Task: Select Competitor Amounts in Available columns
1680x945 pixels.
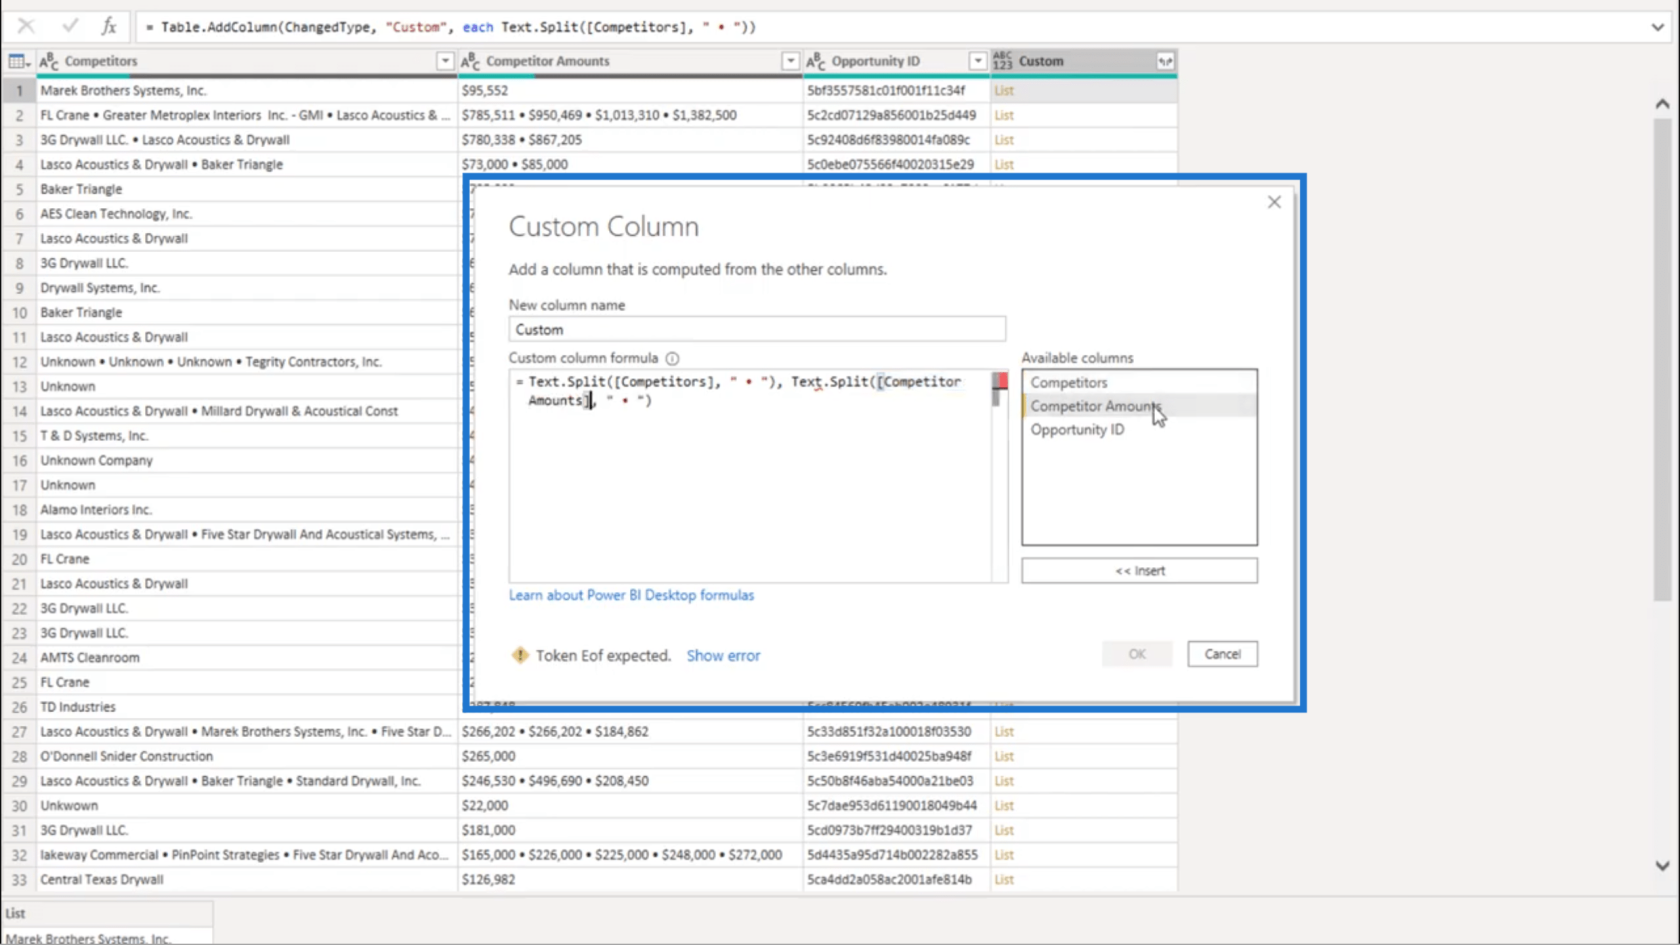Action: click(x=1139, y=406)
